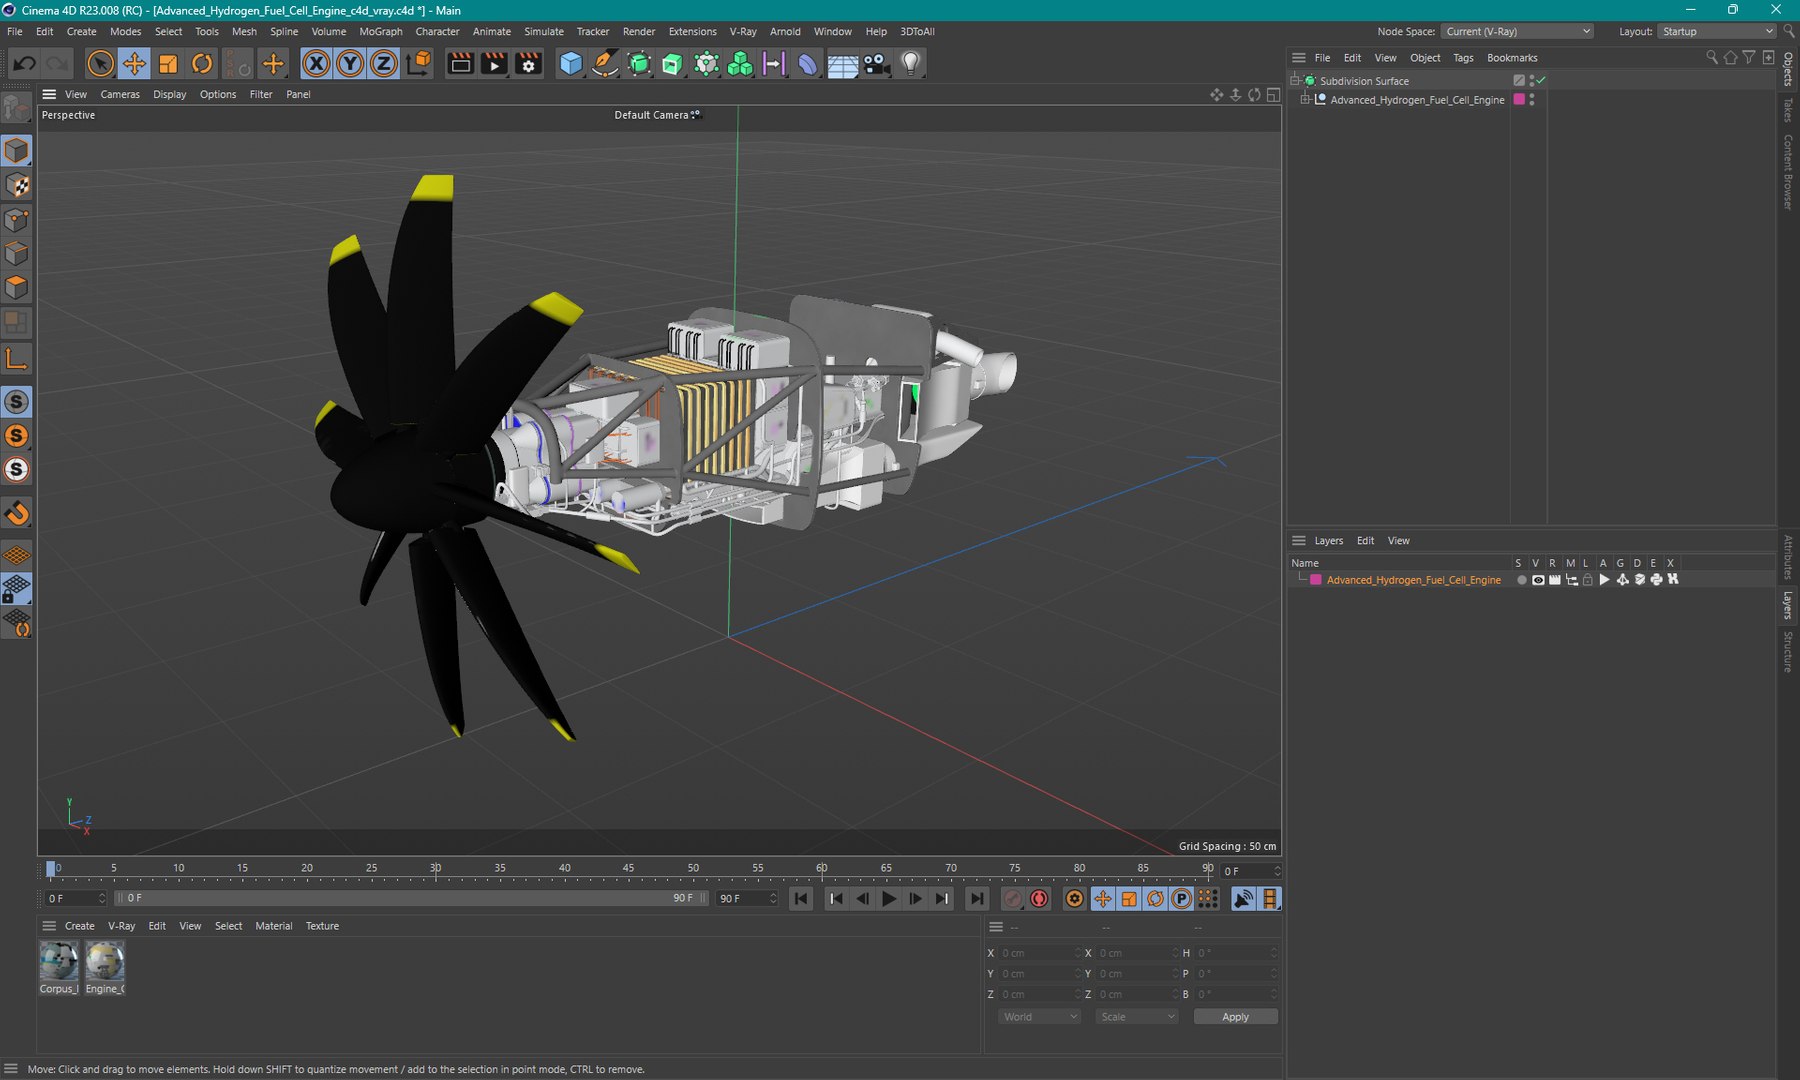Screen dimensions: 1800x1080
Task: Open the V-Ray menu in menu bar
Action: click(x=742, y=31)
